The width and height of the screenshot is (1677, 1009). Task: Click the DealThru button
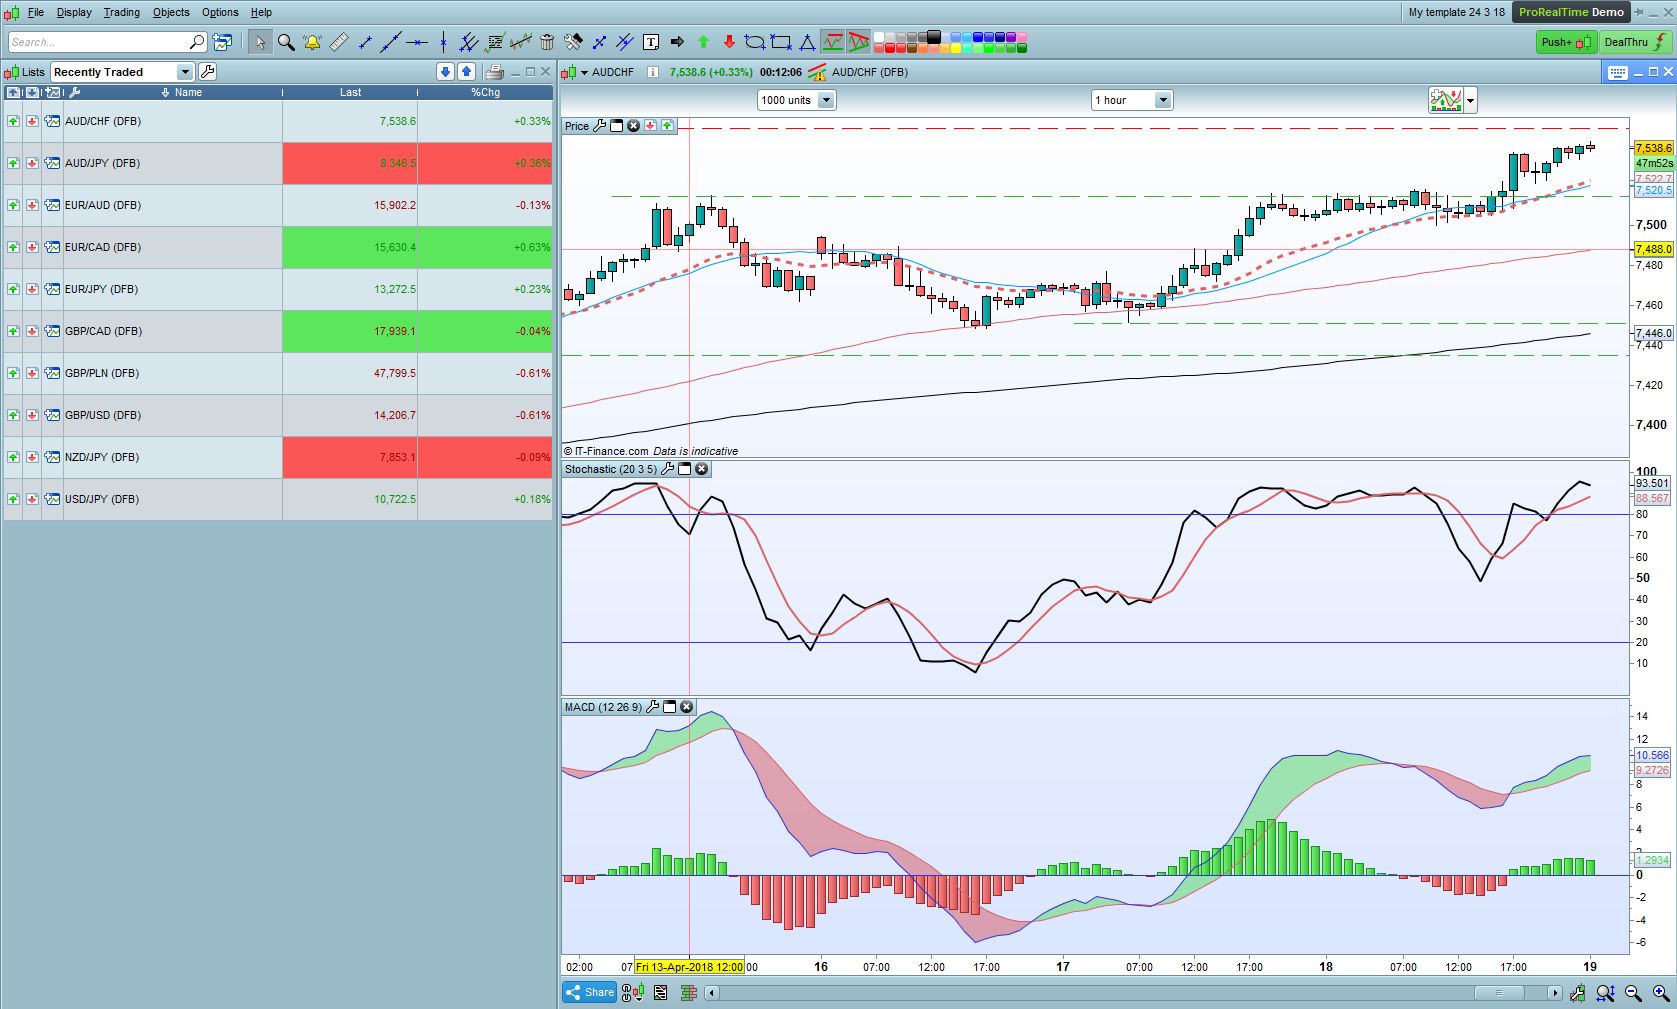click(1635, 42)
